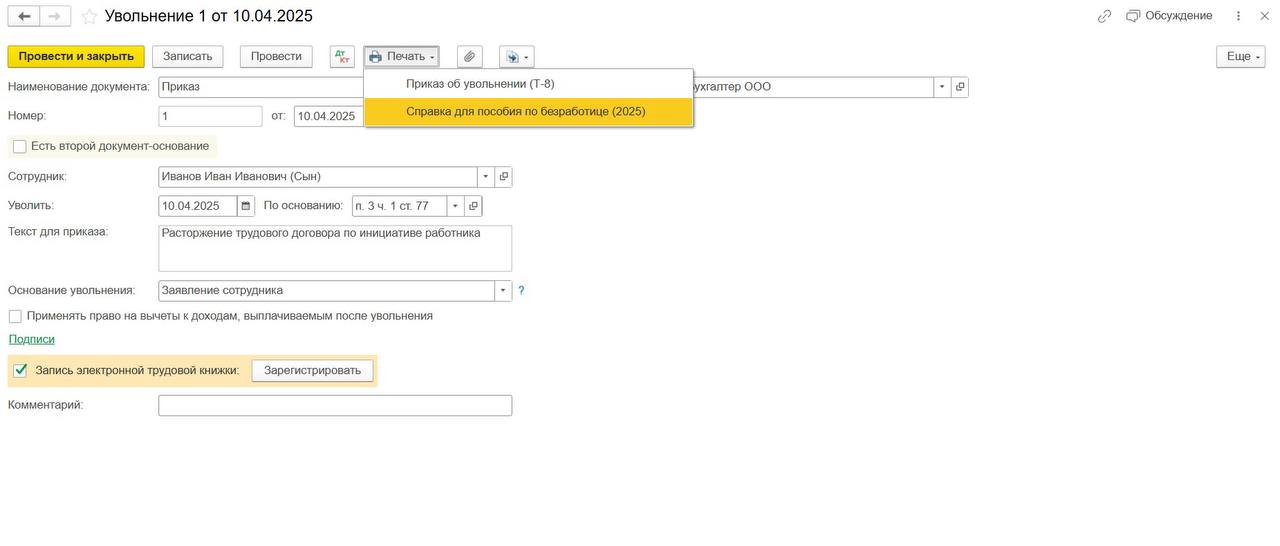1280x546 pixels.
Task: Toggle the Печать dropdown button
Action: pyautogui.click(x=402, y=57)
